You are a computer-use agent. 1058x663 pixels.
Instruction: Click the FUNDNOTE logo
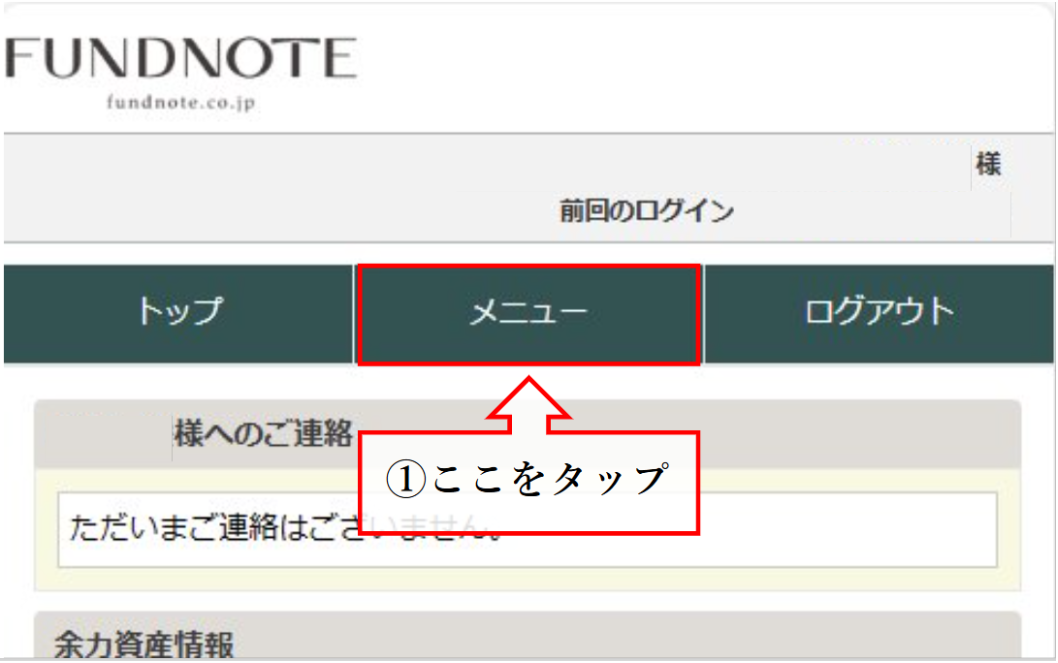(x=180, y=58)
